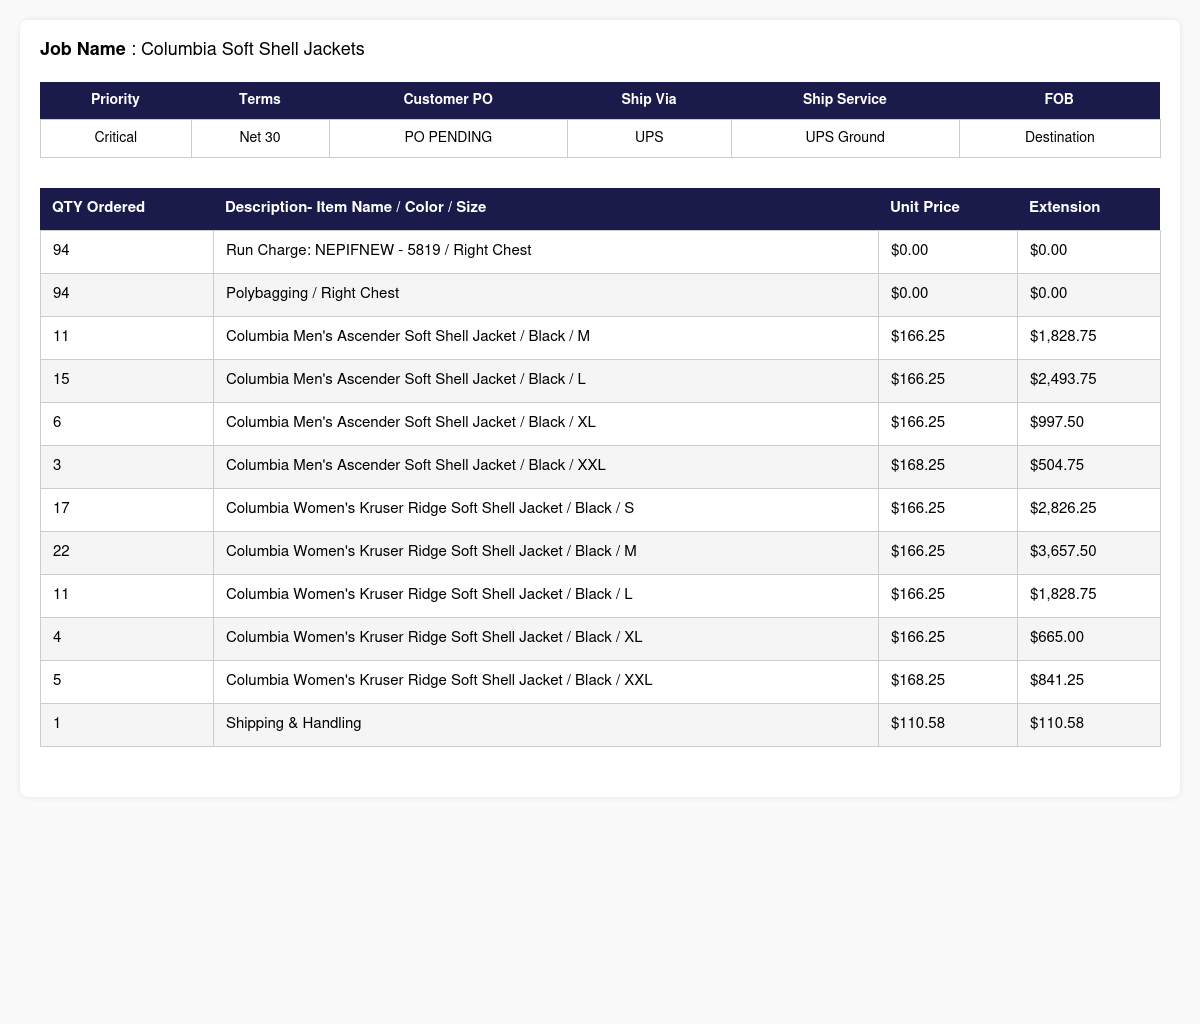The image size is (1200, 1024).
Task: Click quantity 5 for Women's XXL jacket
Action: pyautogui.click(x=127, y=680)
